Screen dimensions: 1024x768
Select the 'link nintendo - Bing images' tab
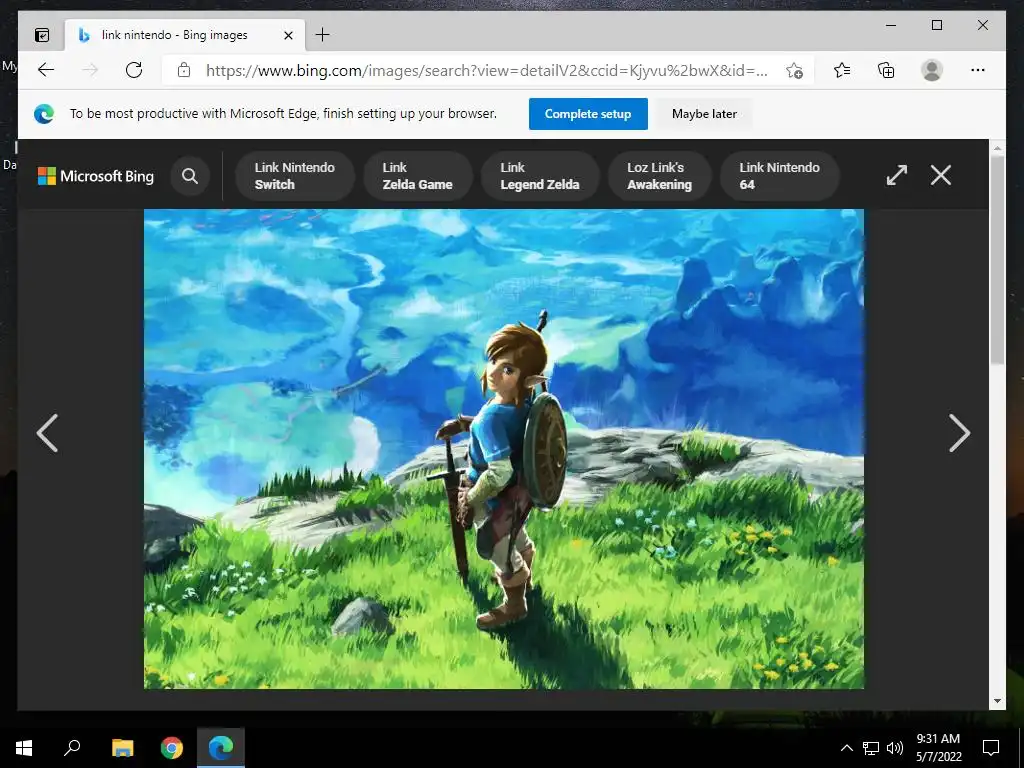[185, 35]
